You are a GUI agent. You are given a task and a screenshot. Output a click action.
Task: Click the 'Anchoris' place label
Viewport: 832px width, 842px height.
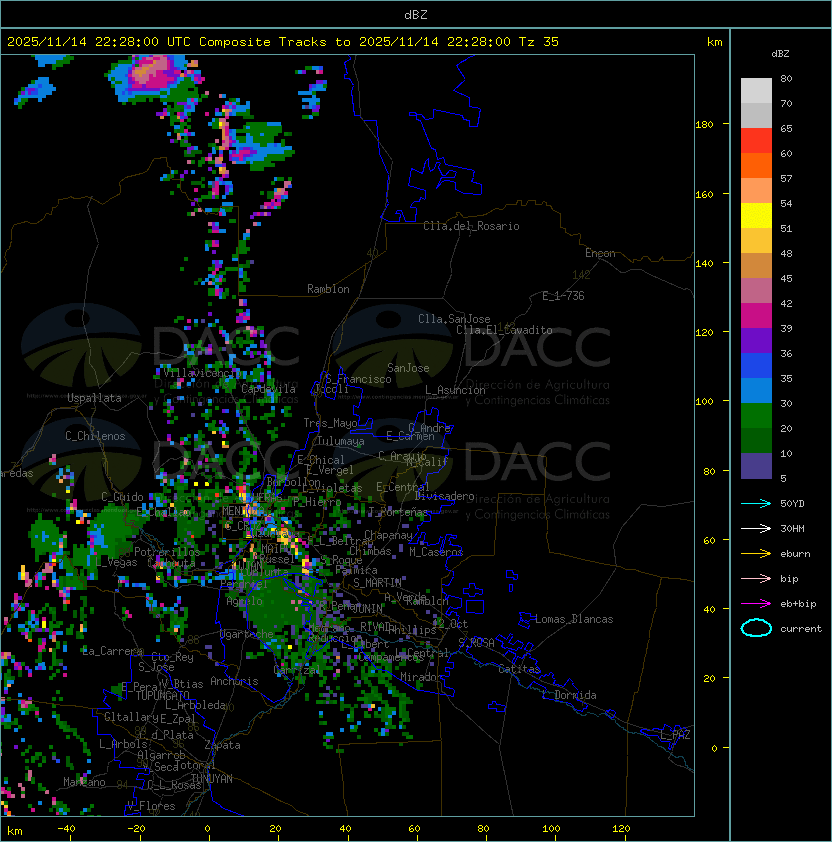[234, 681]
